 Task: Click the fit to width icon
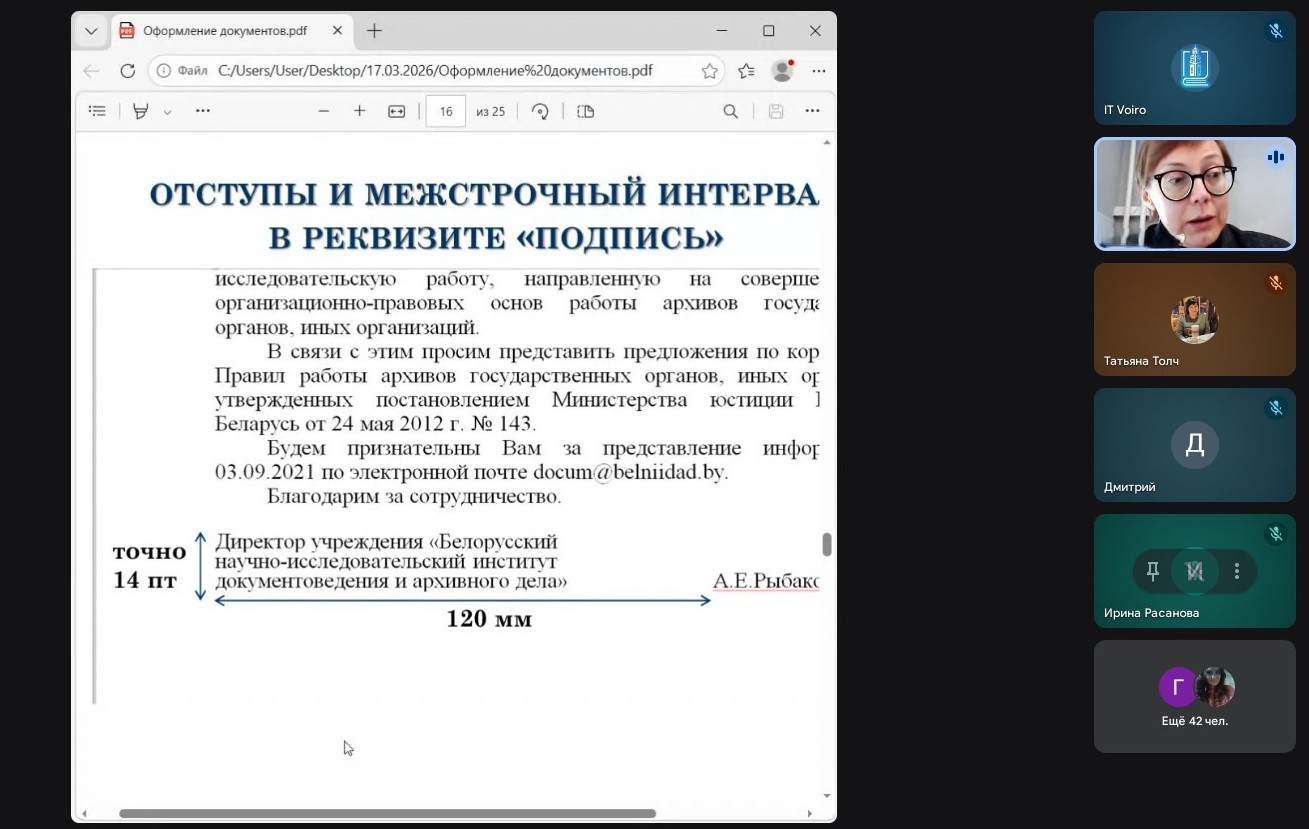pyautogui.click(x=396, y=111)
